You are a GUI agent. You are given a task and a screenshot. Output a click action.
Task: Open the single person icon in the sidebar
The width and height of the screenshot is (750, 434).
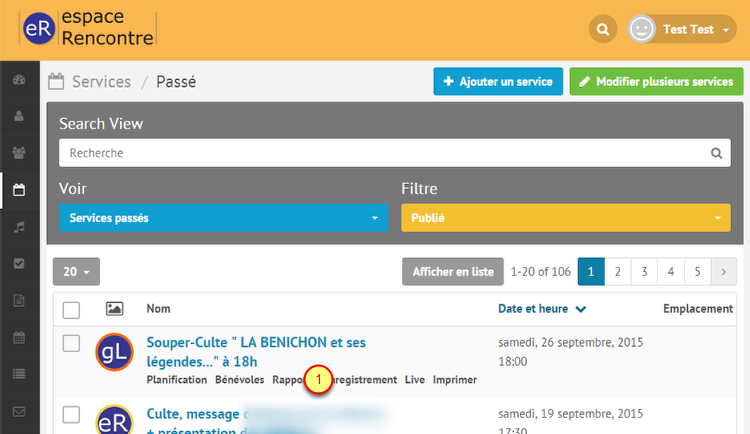pyautogui.click(x=19, y=116)
